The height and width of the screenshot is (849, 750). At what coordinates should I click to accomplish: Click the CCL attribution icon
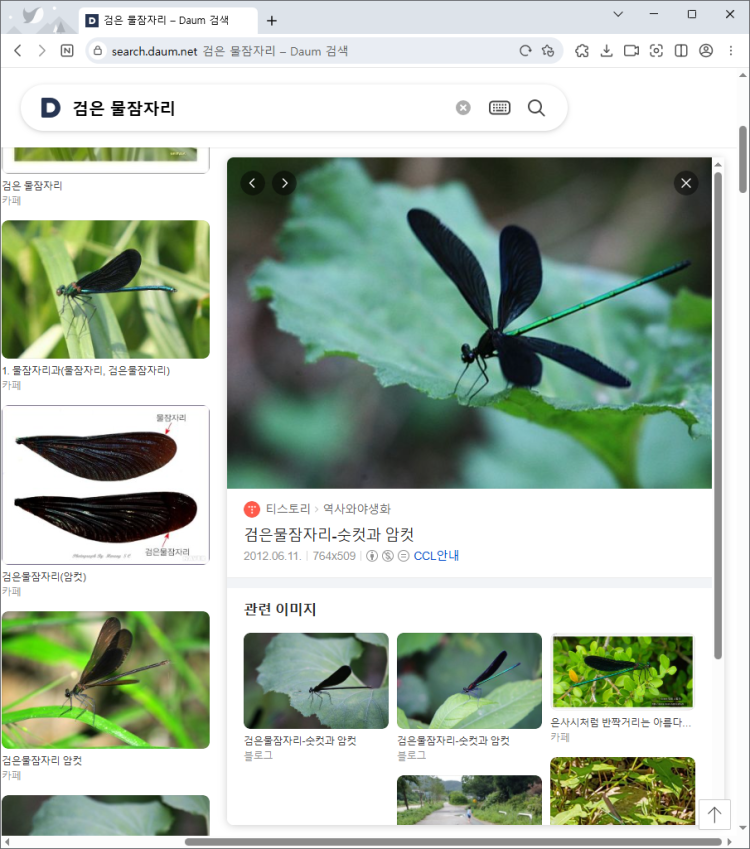(x=371, y=556)
